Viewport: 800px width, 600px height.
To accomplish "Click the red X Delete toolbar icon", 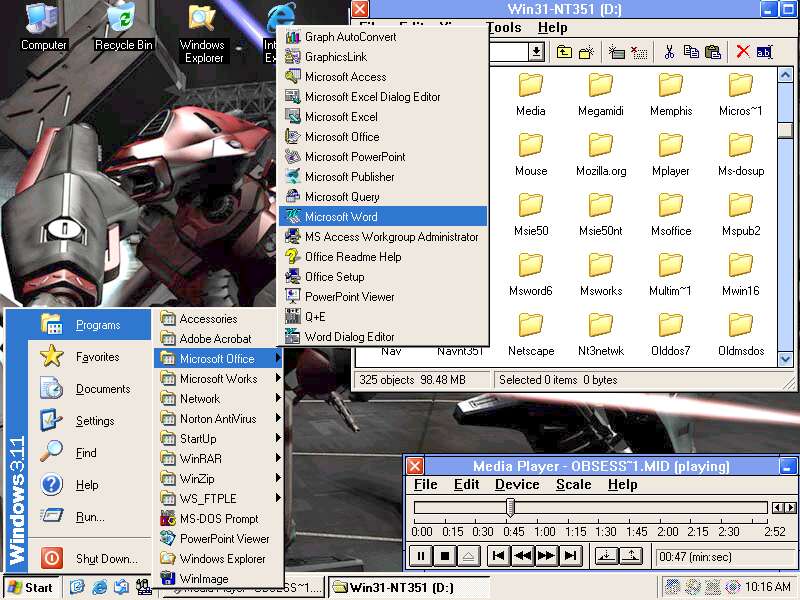I will (x=742, y=52).
